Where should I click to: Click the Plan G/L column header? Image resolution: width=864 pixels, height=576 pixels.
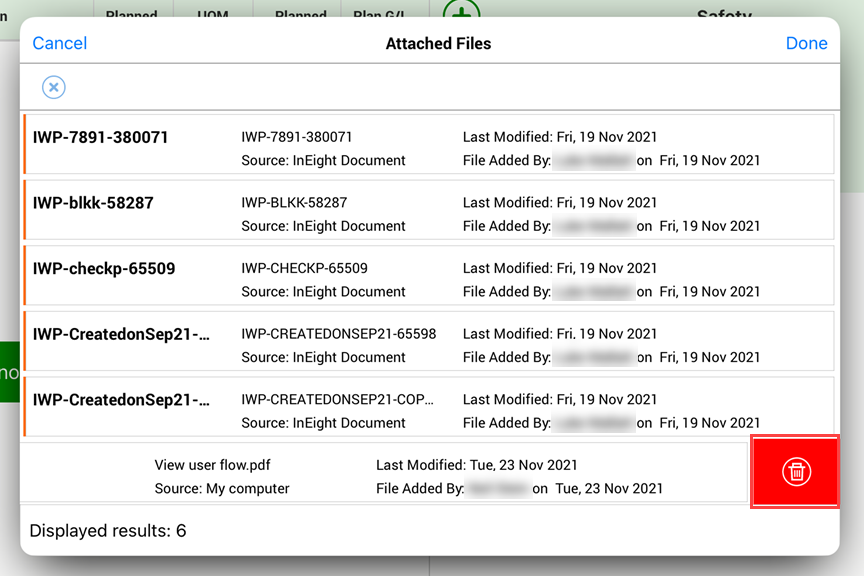379,15
